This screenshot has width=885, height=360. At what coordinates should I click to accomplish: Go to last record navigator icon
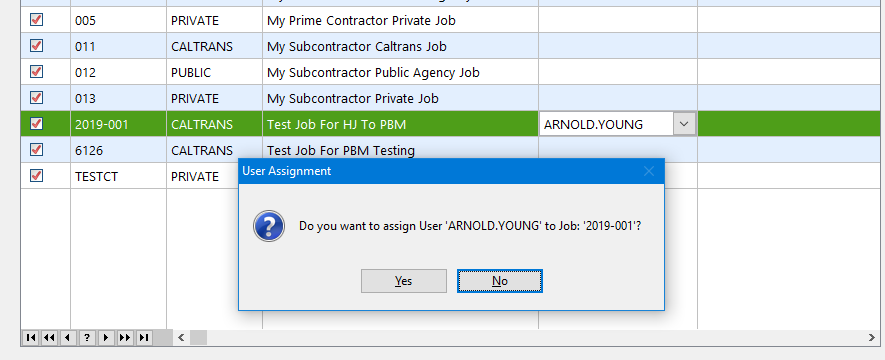(x=144, y=337)
